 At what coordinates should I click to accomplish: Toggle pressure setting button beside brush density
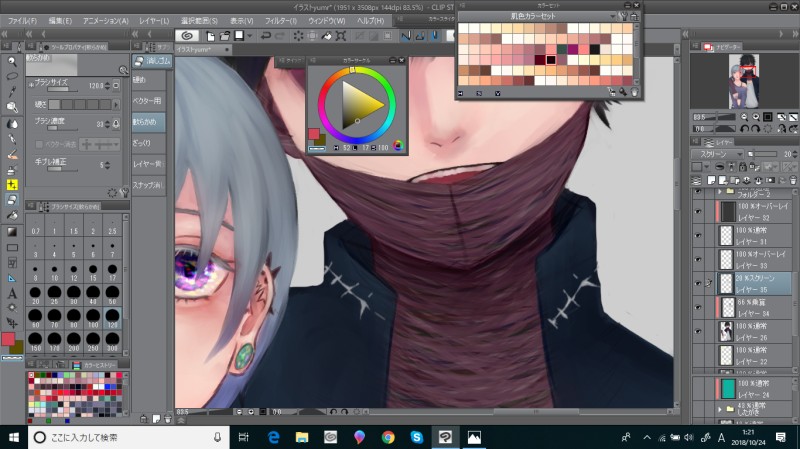pos(116,124)
